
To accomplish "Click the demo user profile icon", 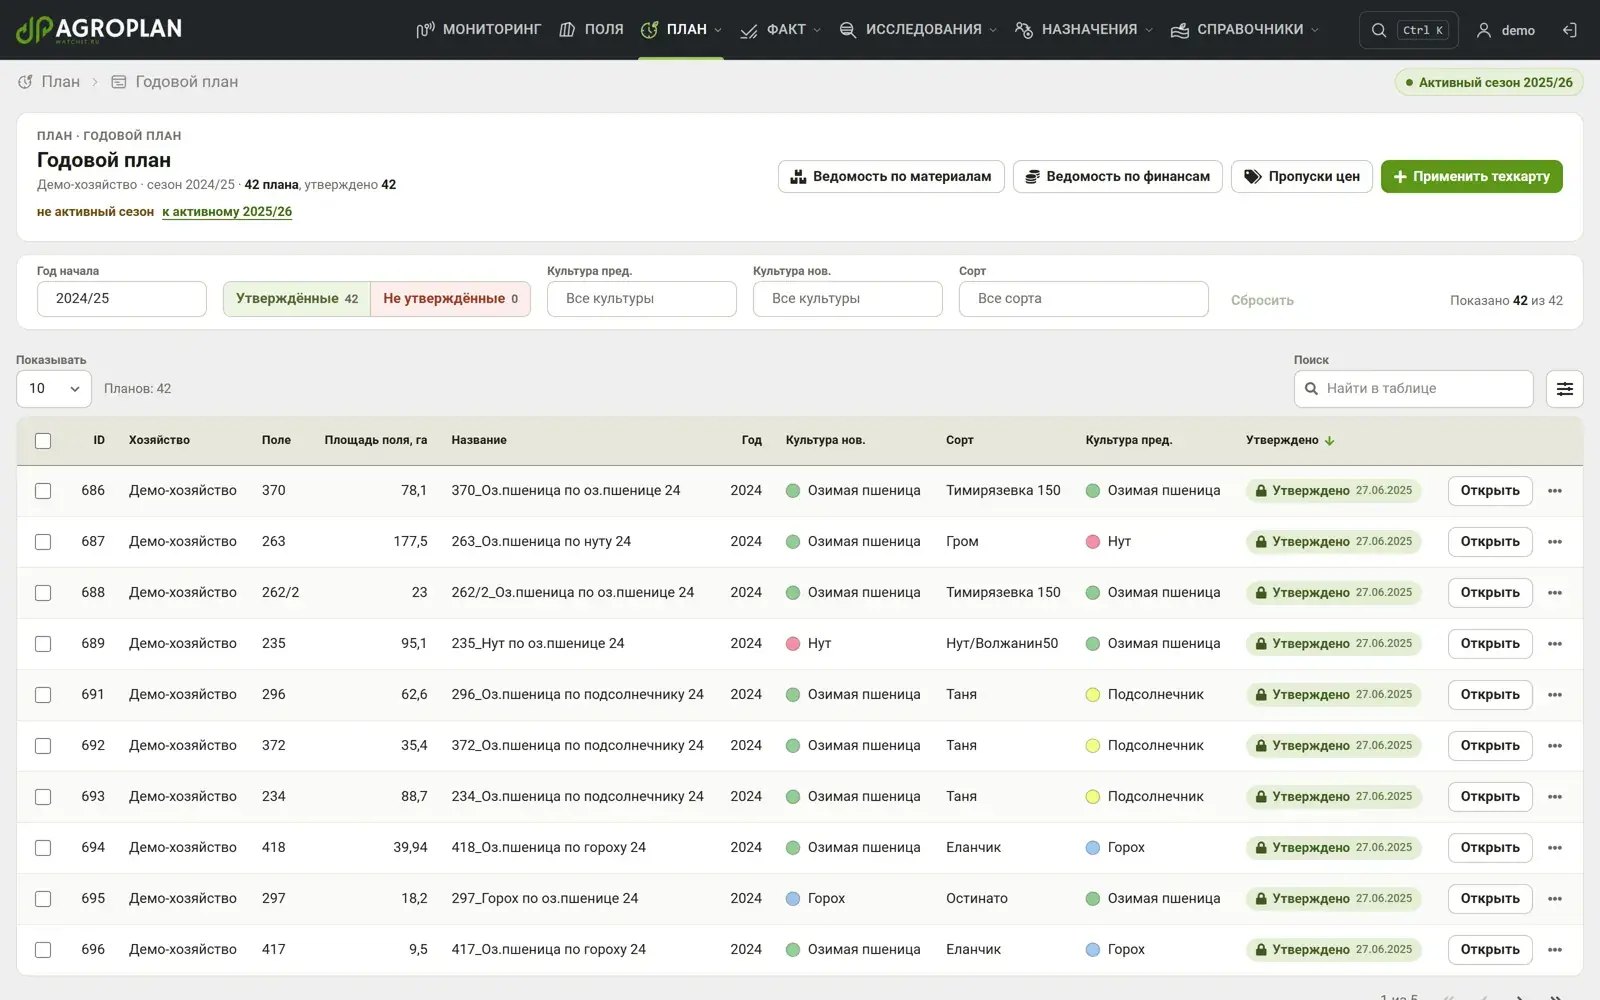I will point(1484,30).
